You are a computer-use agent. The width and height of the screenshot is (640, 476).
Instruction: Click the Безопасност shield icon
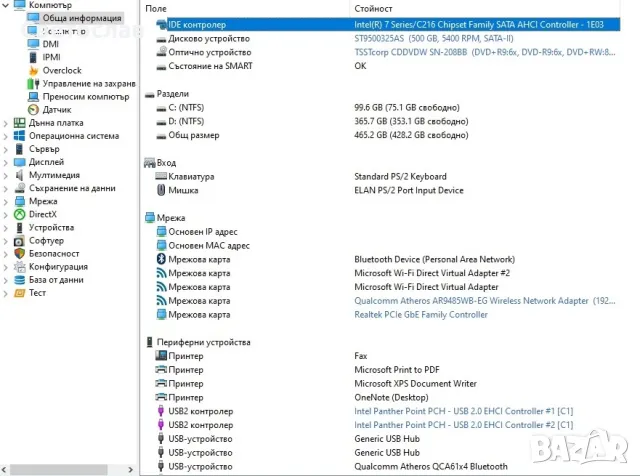tap(21, 254)
